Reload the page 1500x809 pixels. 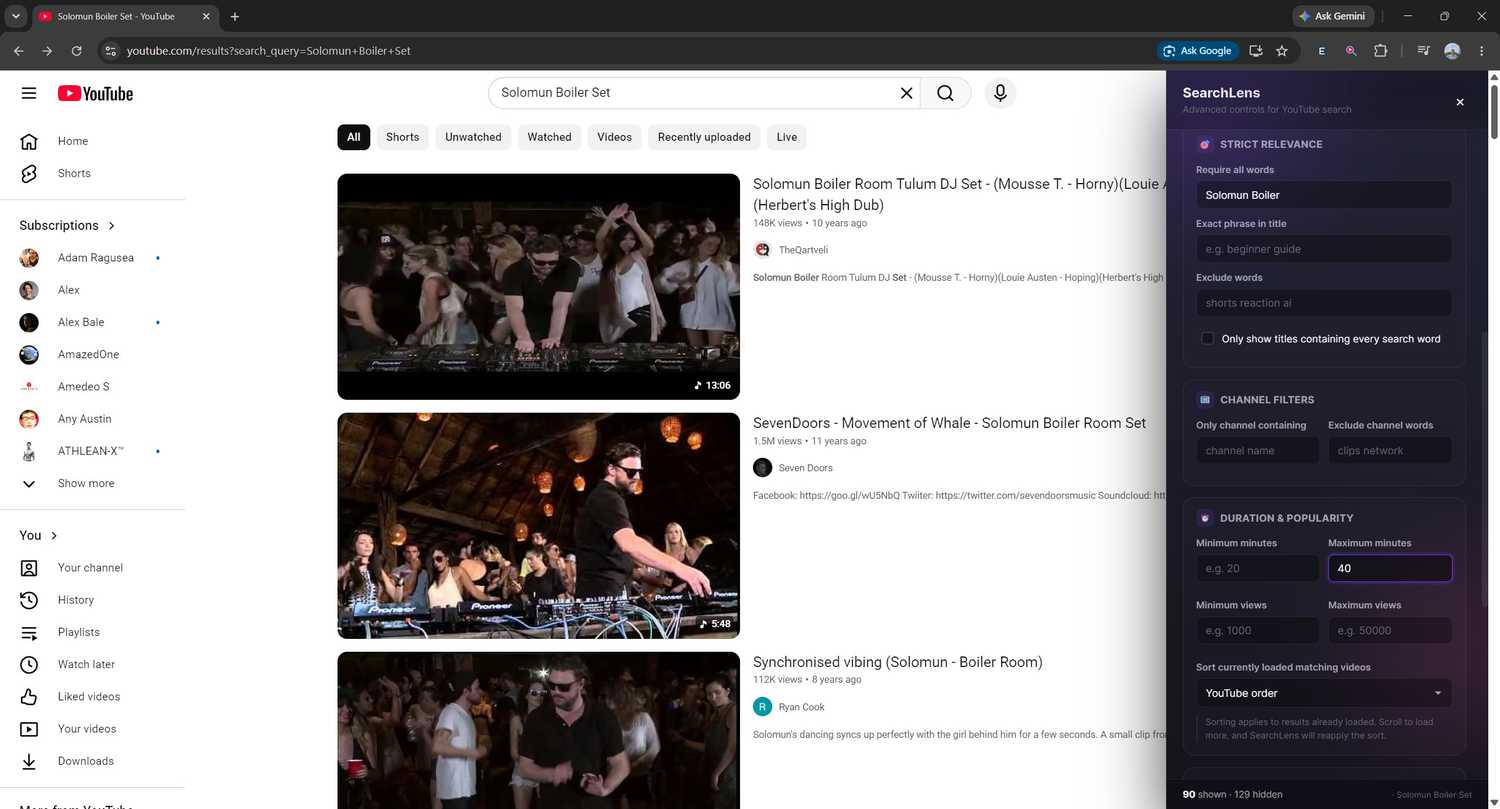[77, 51]
